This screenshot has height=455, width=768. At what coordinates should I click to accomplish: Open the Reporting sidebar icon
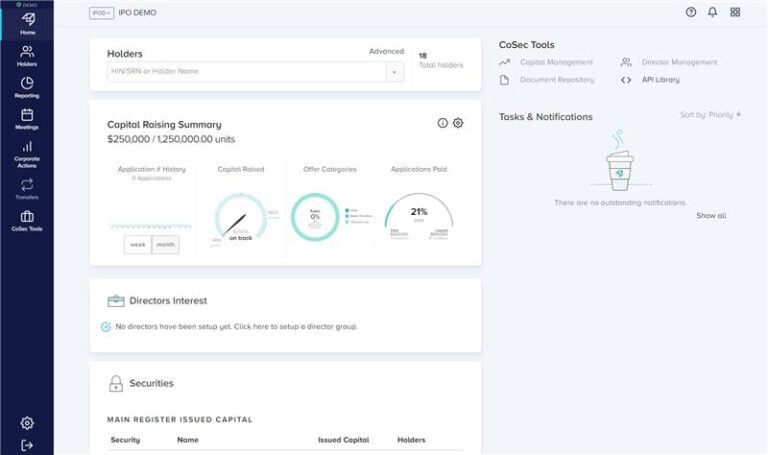[27, 87]
